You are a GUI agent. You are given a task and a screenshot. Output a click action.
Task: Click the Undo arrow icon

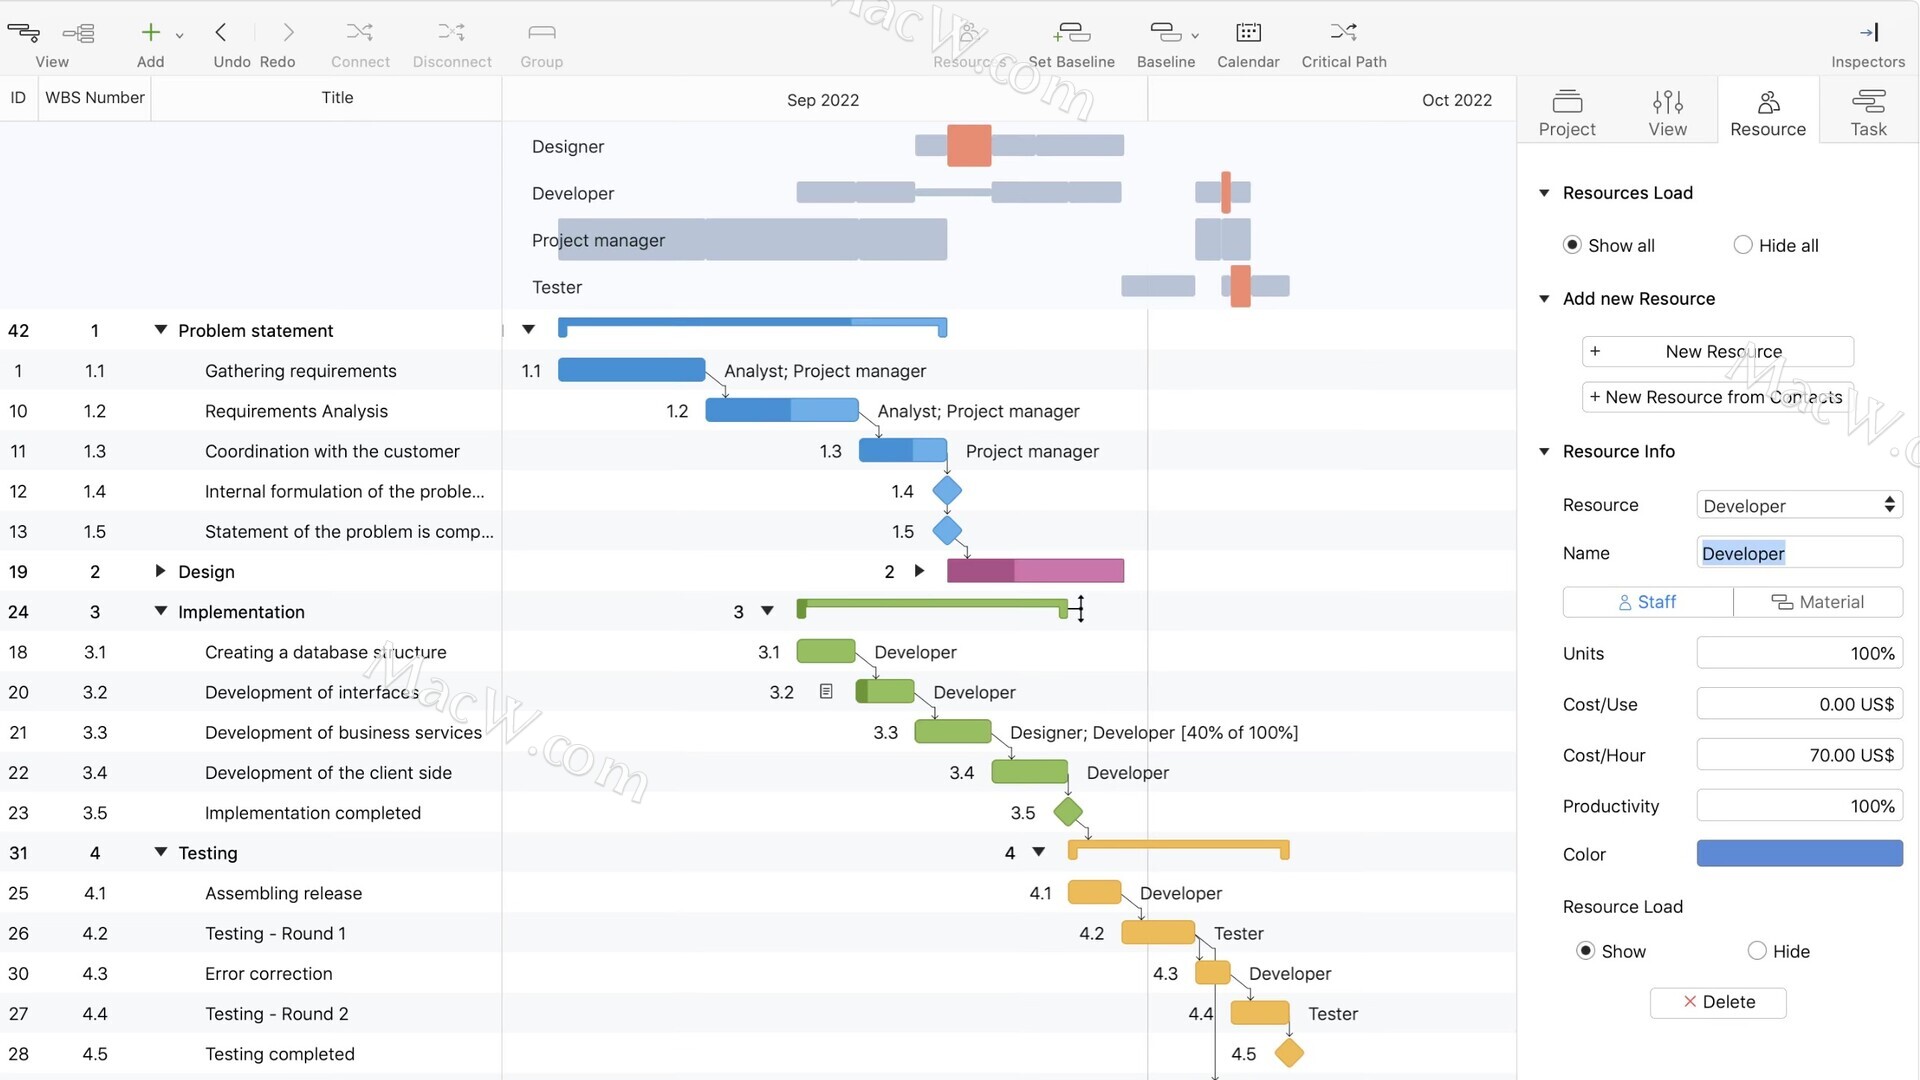pos(221,33)
